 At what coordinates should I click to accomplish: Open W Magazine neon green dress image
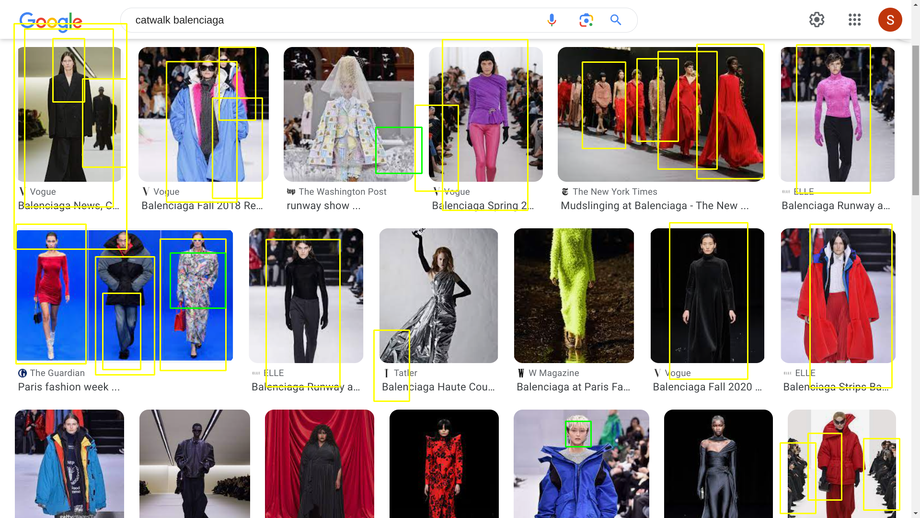(574, 296)
